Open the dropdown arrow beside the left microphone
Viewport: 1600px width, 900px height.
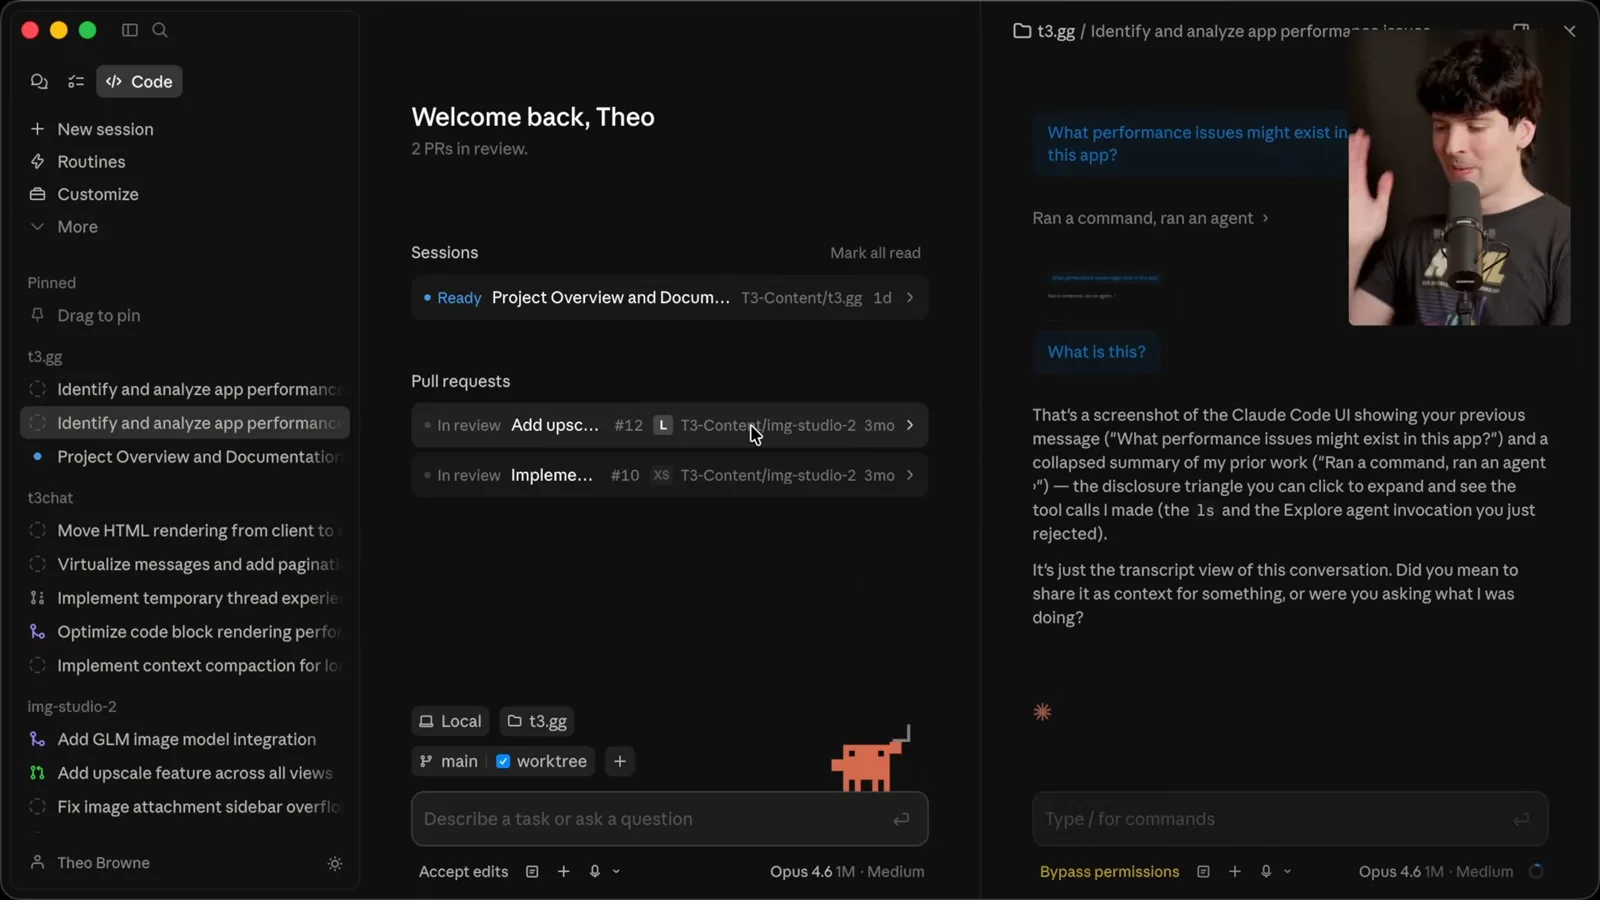tap(616, 872)
